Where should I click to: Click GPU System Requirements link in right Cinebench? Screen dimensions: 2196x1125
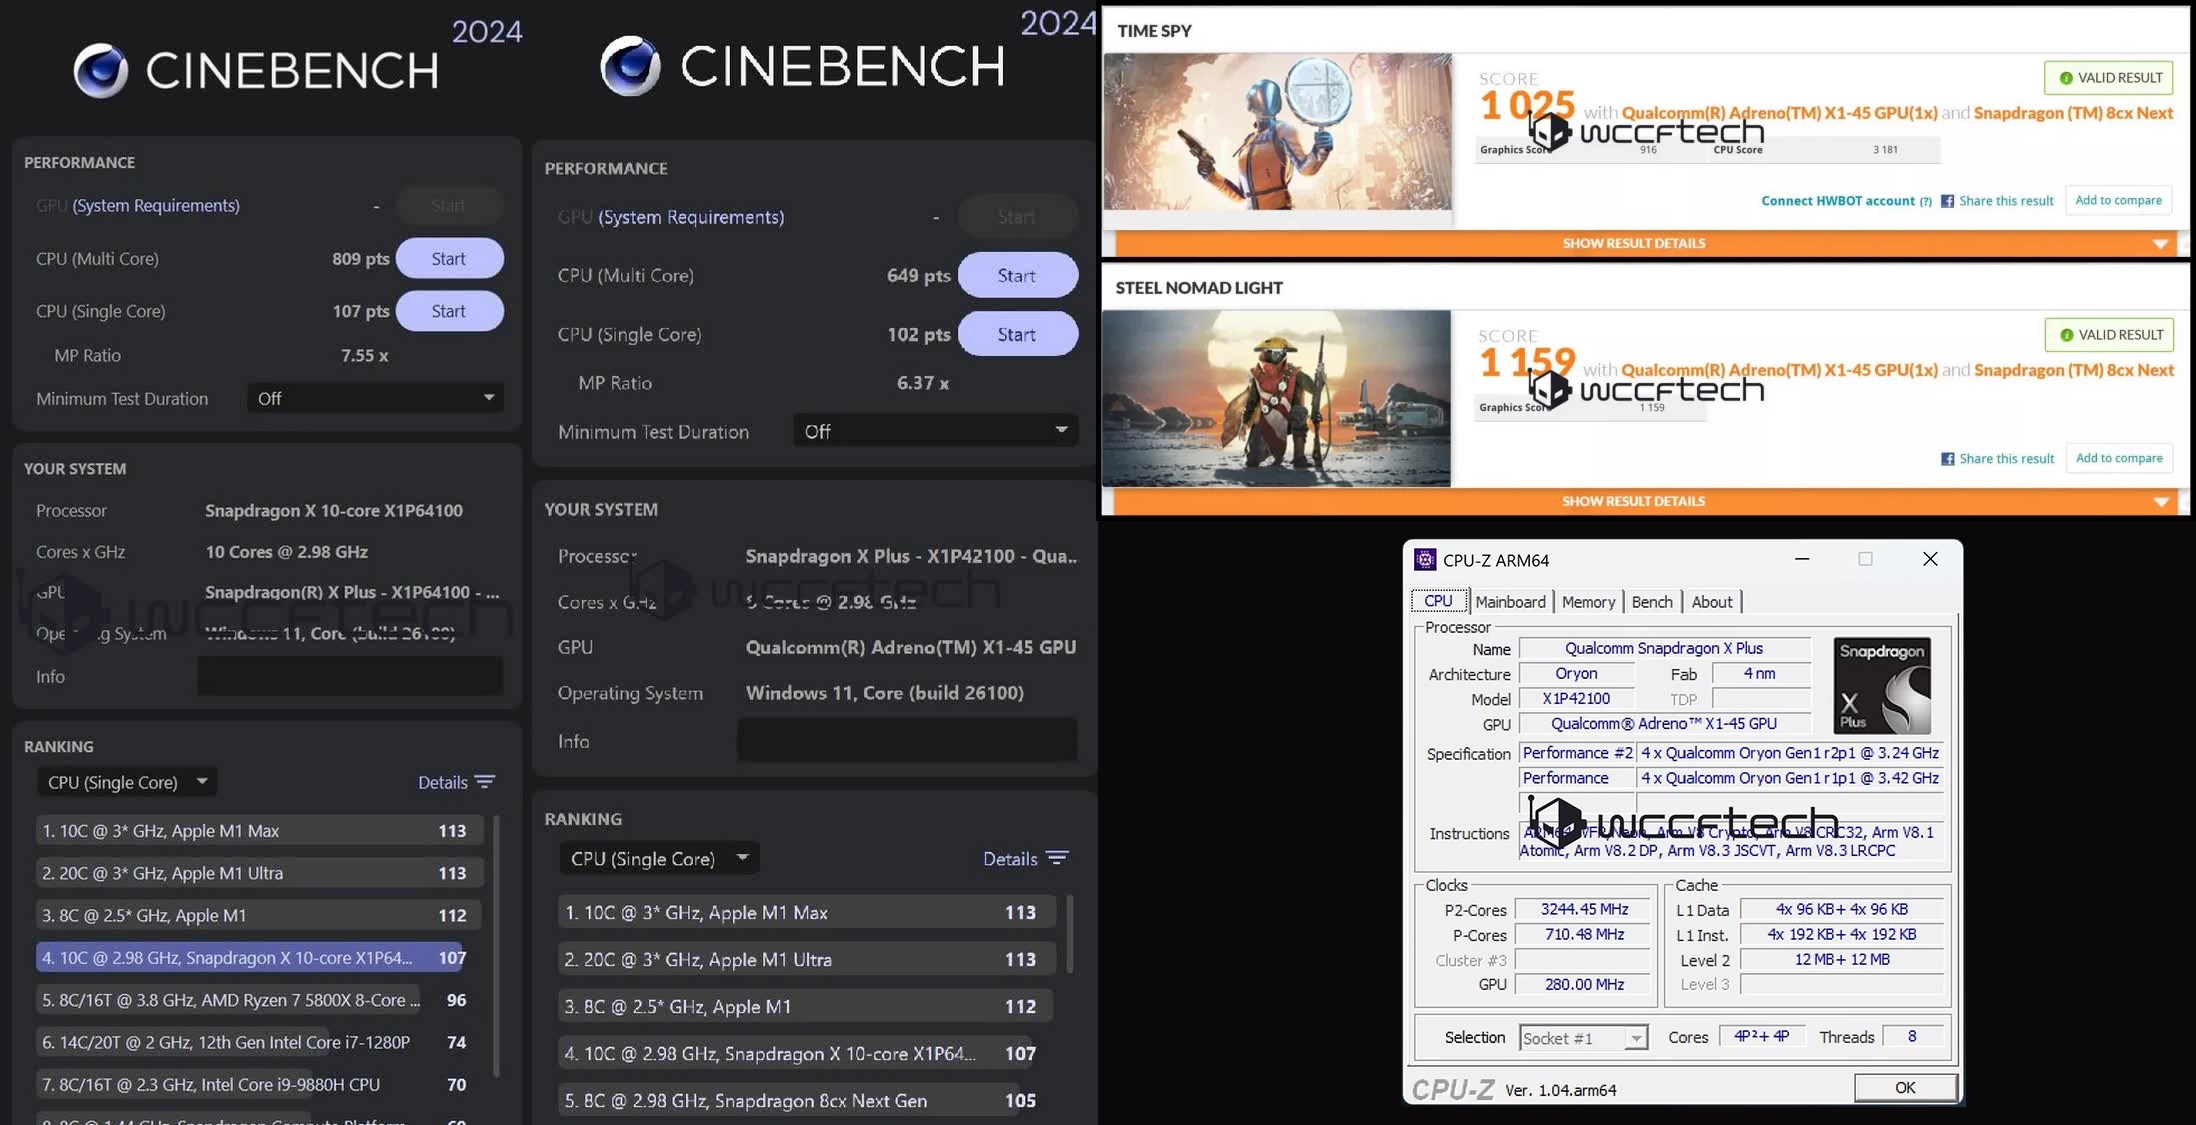click(x=691, y=217)
